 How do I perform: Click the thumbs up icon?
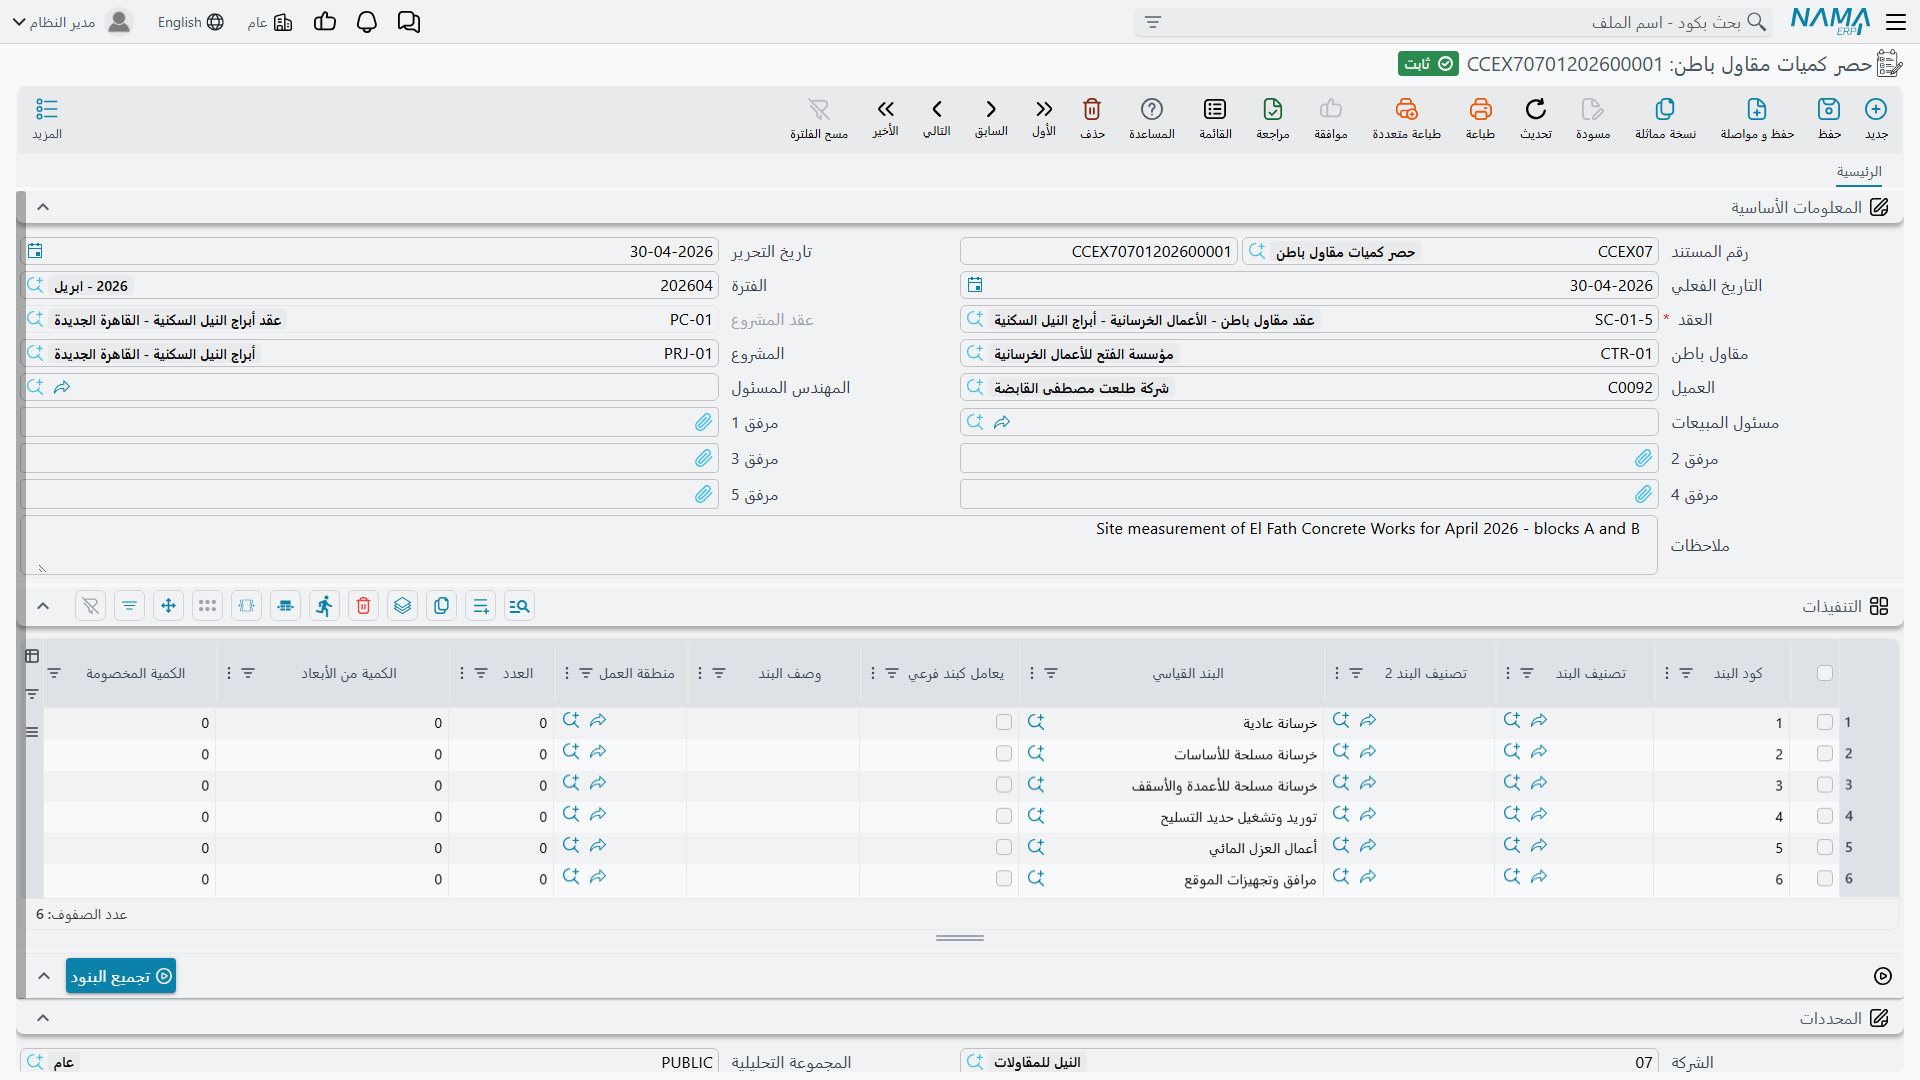(x=325, y=22)
